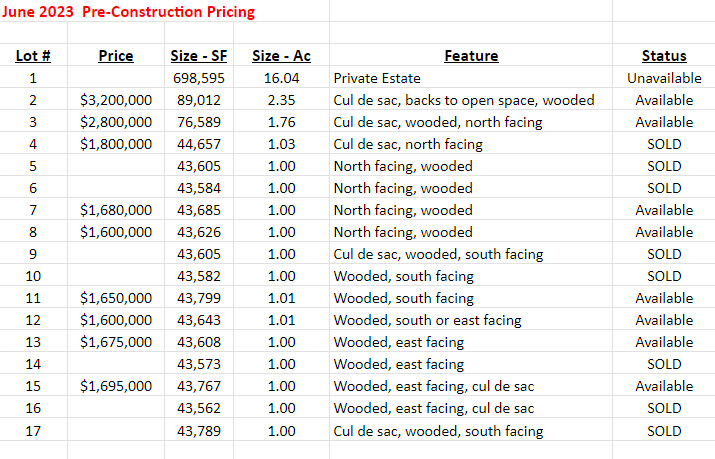Click the 'Unavailable' status cell
Viewport: 715px width, 459px height.
point(664,78)
